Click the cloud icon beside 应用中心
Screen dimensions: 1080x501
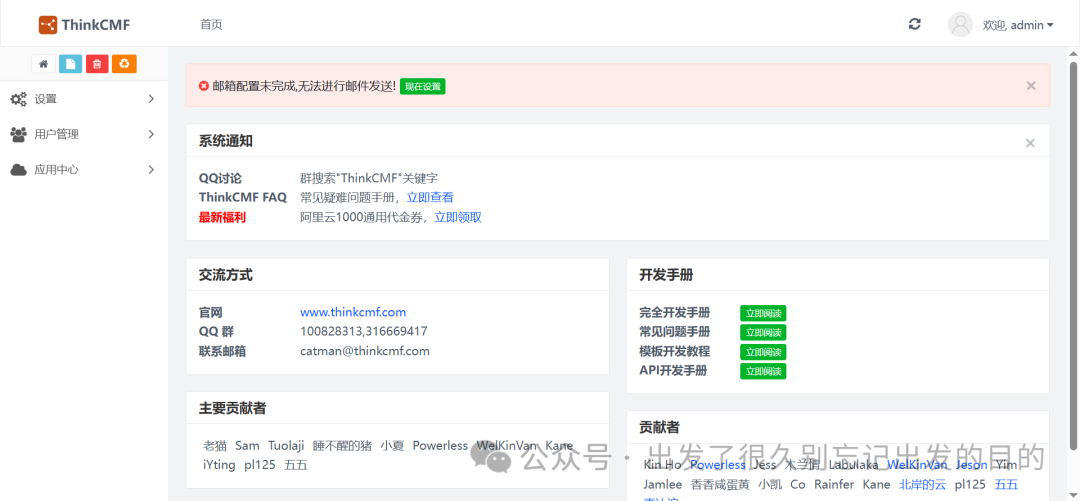pyautogui.click(x=19, y=170)
